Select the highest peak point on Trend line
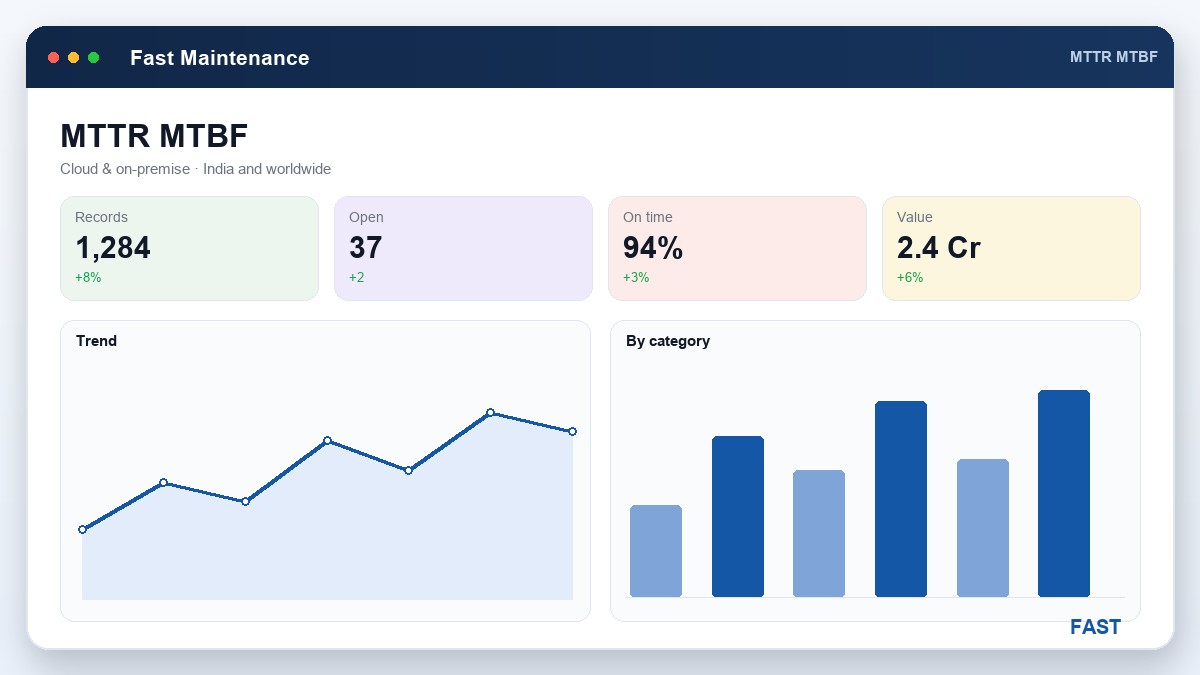Screen dimensions: 1200x675 tap(490, 412)
